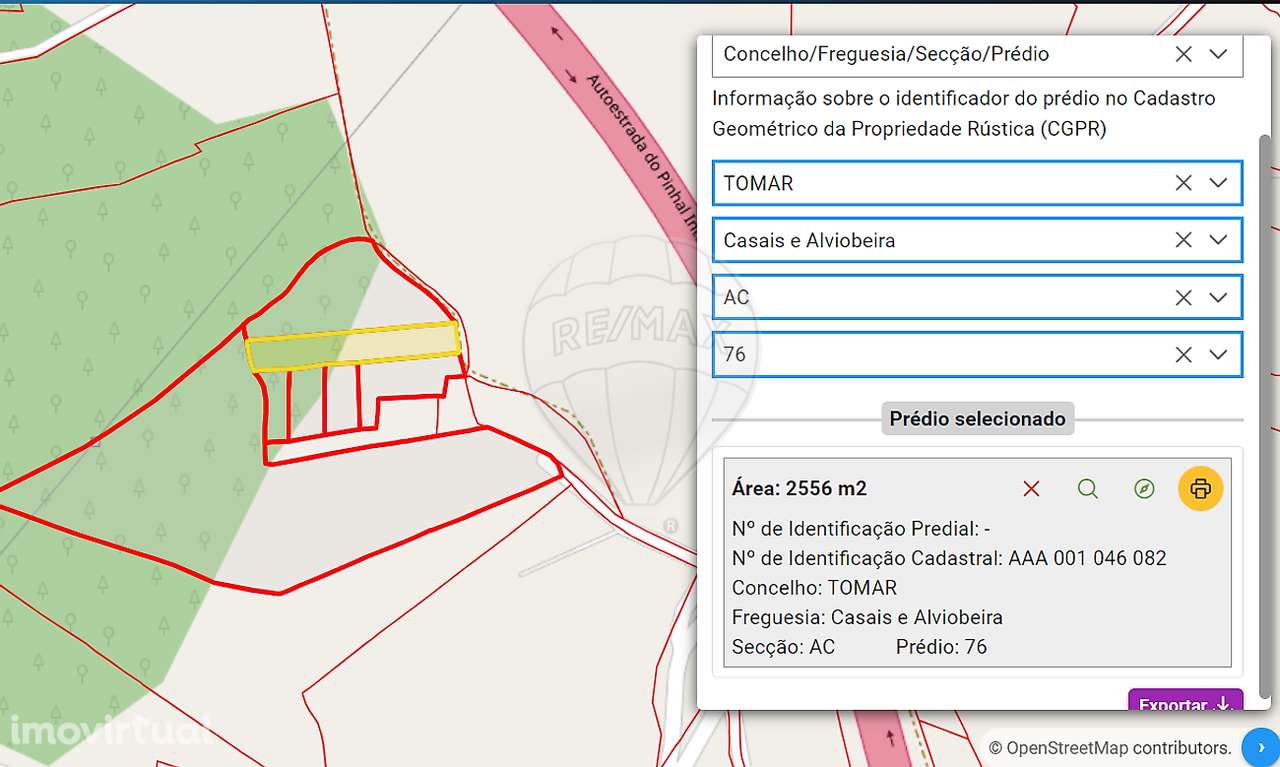Click the Concelho: TOMAR details line
Screen dimensions: 1280x767
815,587
